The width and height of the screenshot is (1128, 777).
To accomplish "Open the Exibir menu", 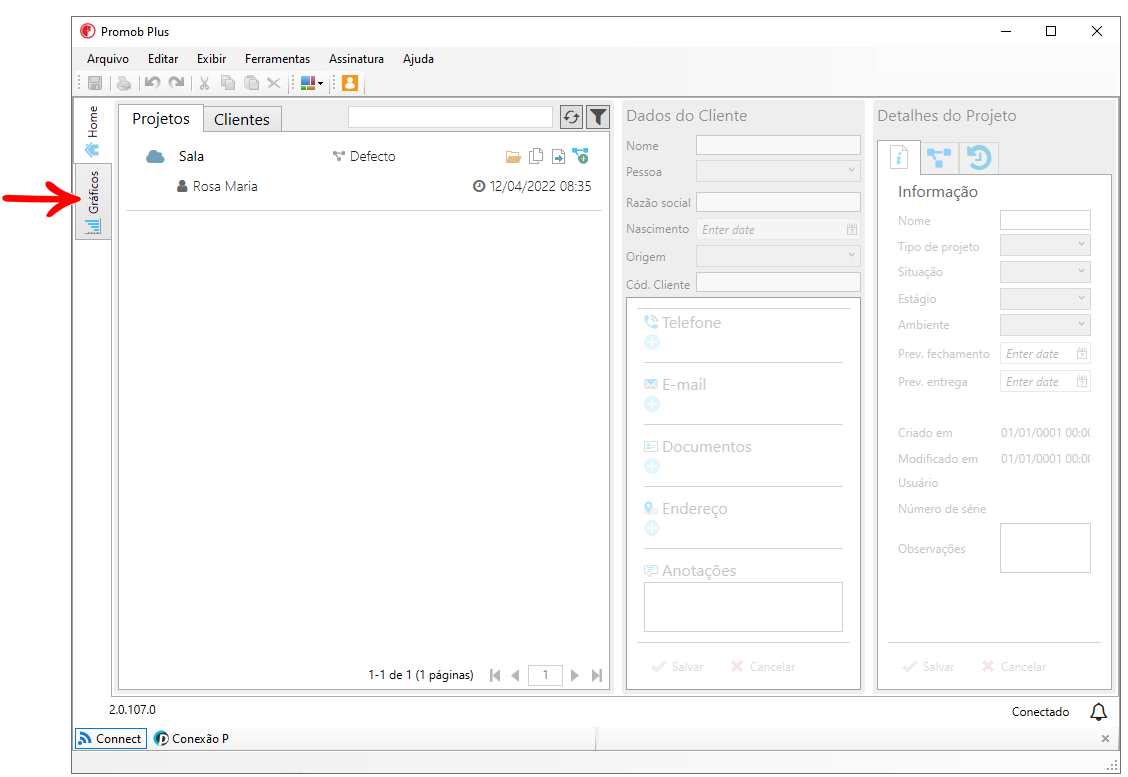I will (x=212, y=59).
